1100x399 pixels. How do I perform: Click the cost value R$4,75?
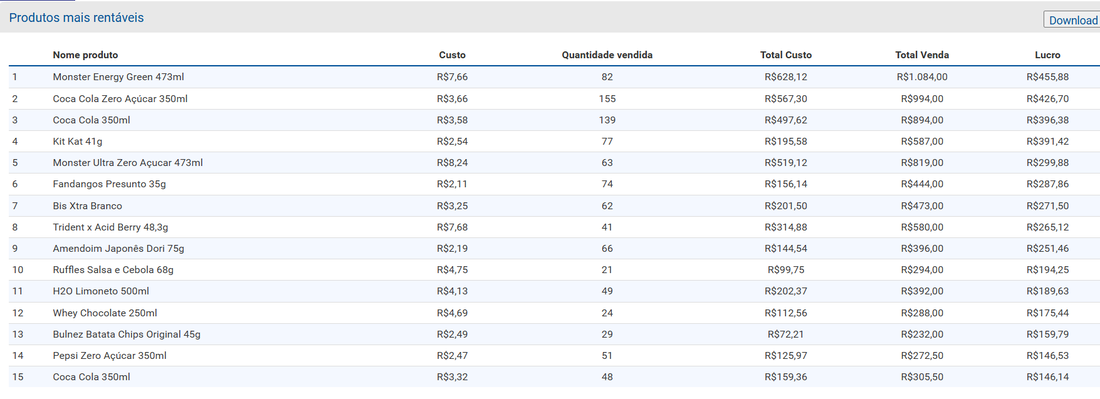point(452,270)
